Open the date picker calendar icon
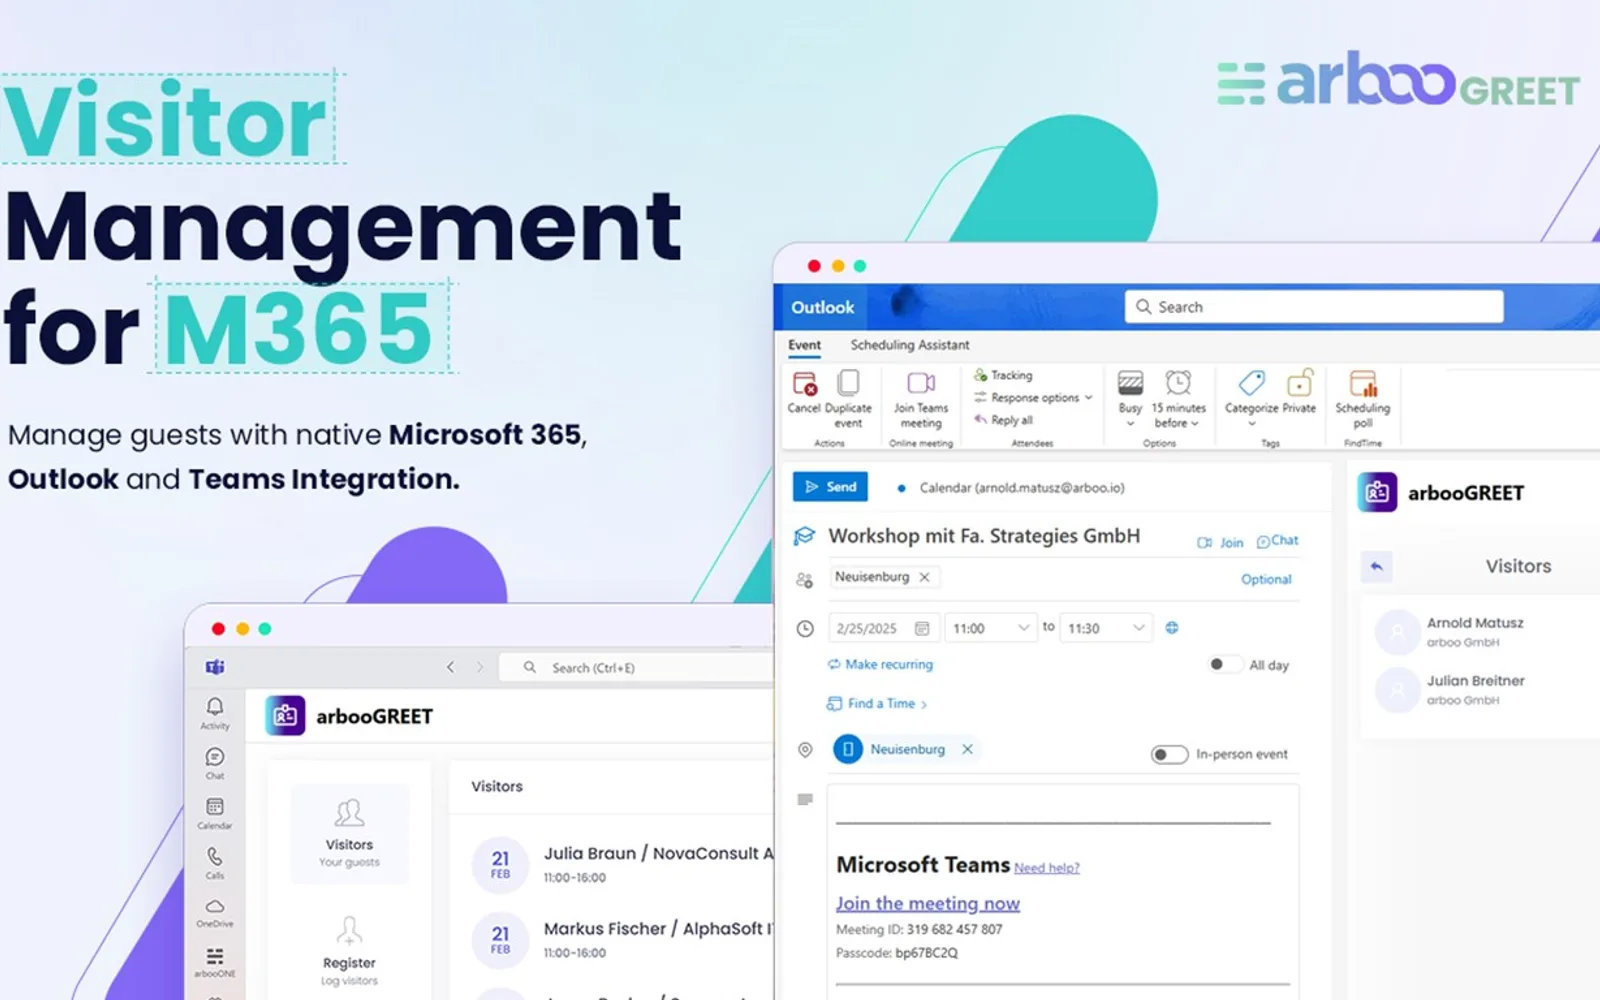 coord(922,628)
